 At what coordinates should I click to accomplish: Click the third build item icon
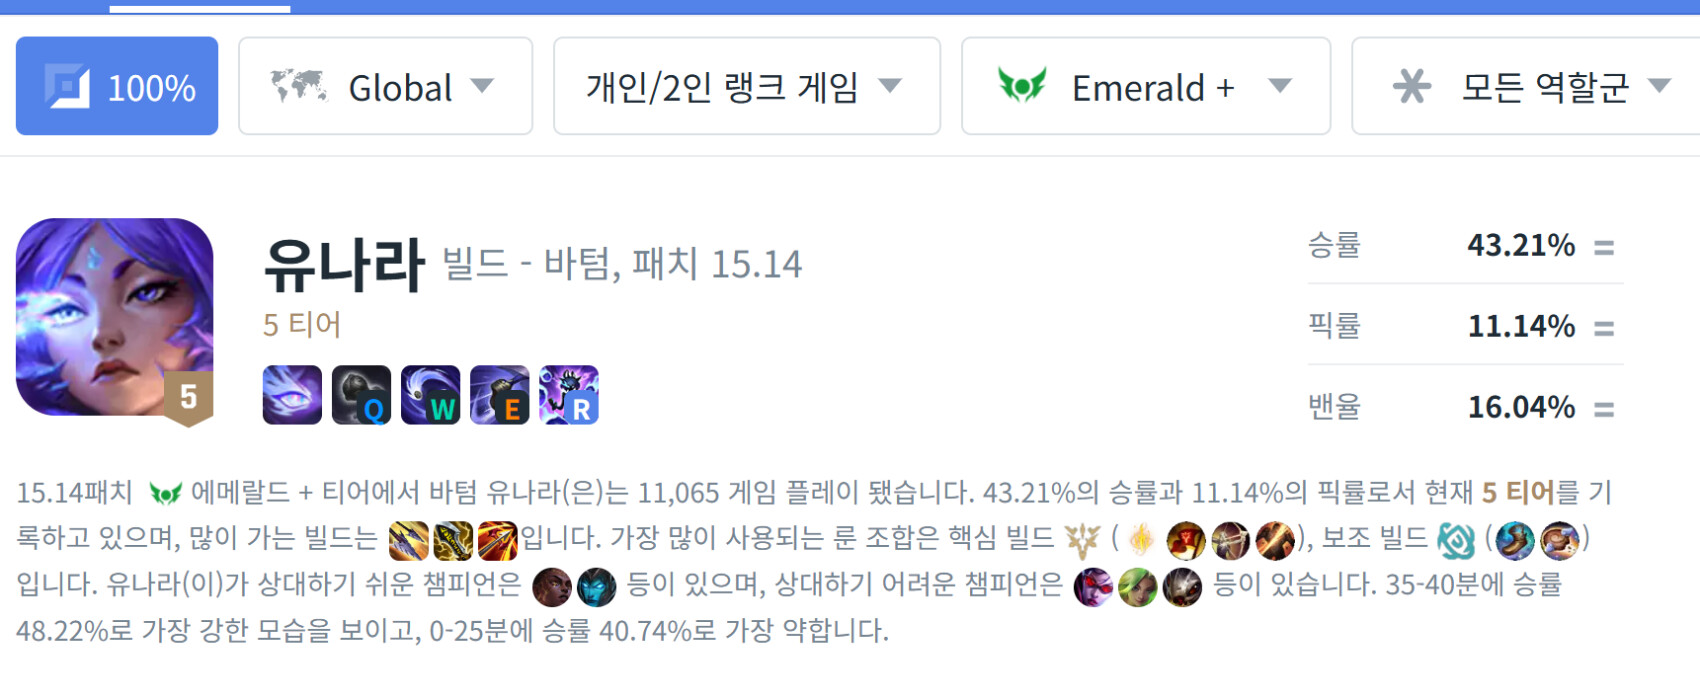tap(497, 540)
